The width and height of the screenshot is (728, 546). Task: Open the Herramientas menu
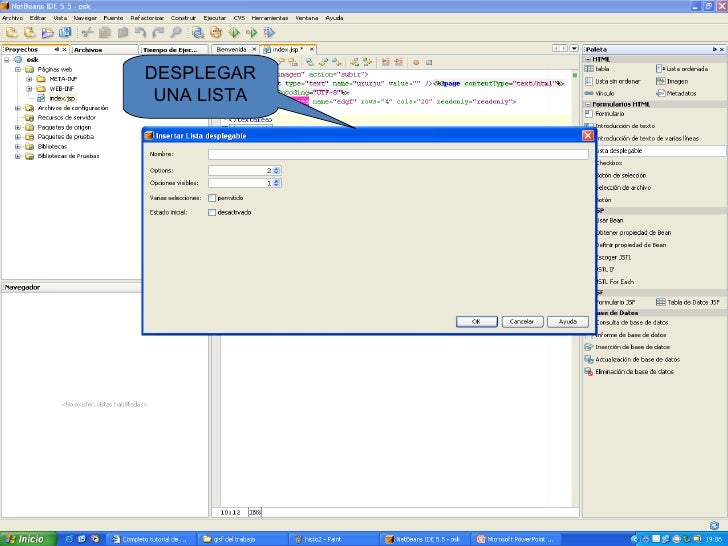click(x=270, y=18)
